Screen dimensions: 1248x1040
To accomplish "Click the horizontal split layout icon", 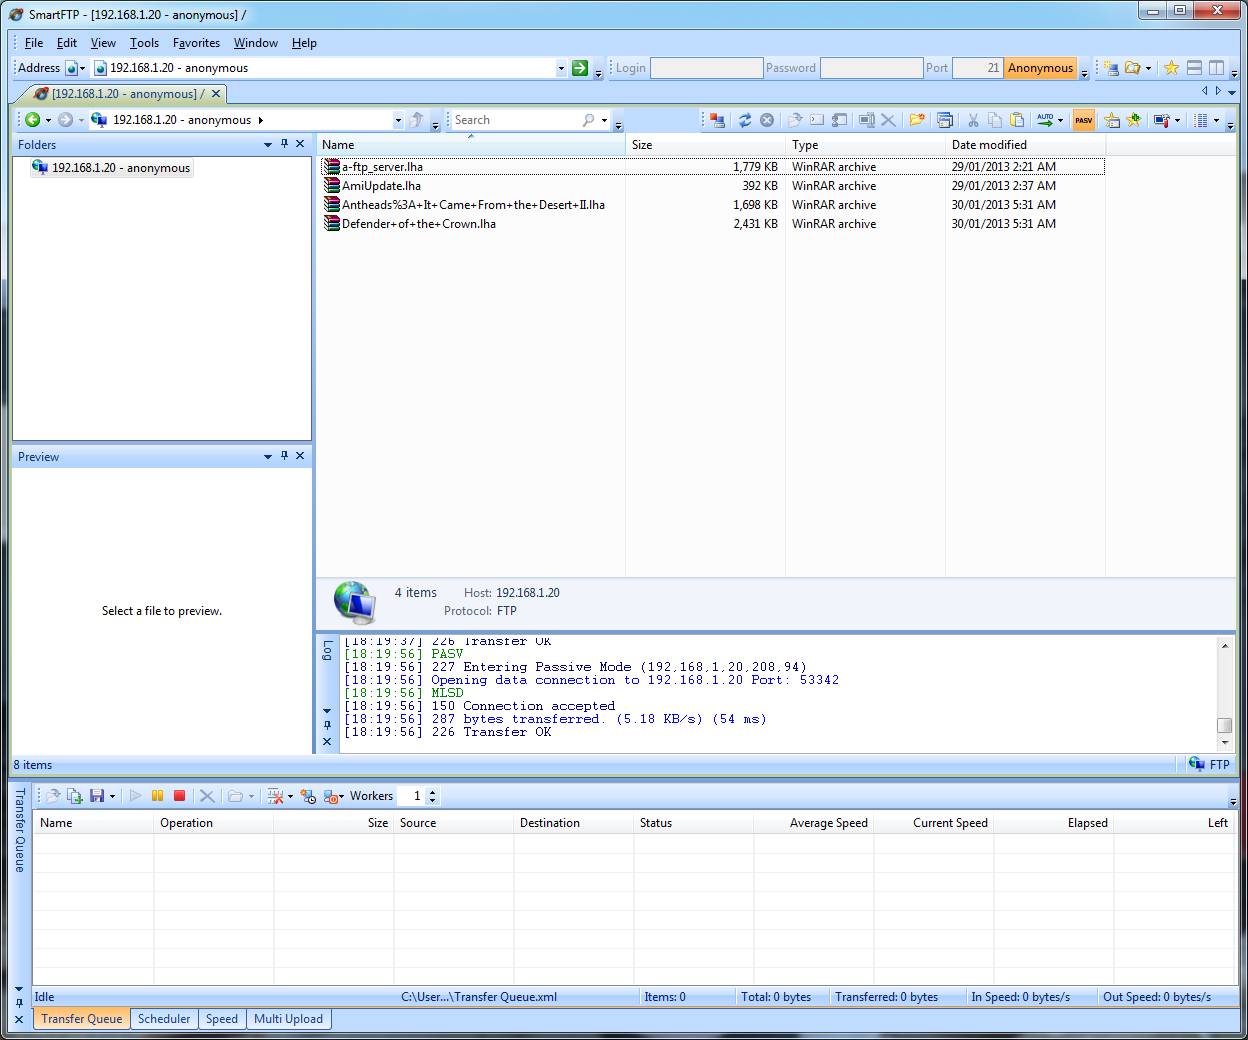I will (x=1194, y=68).
